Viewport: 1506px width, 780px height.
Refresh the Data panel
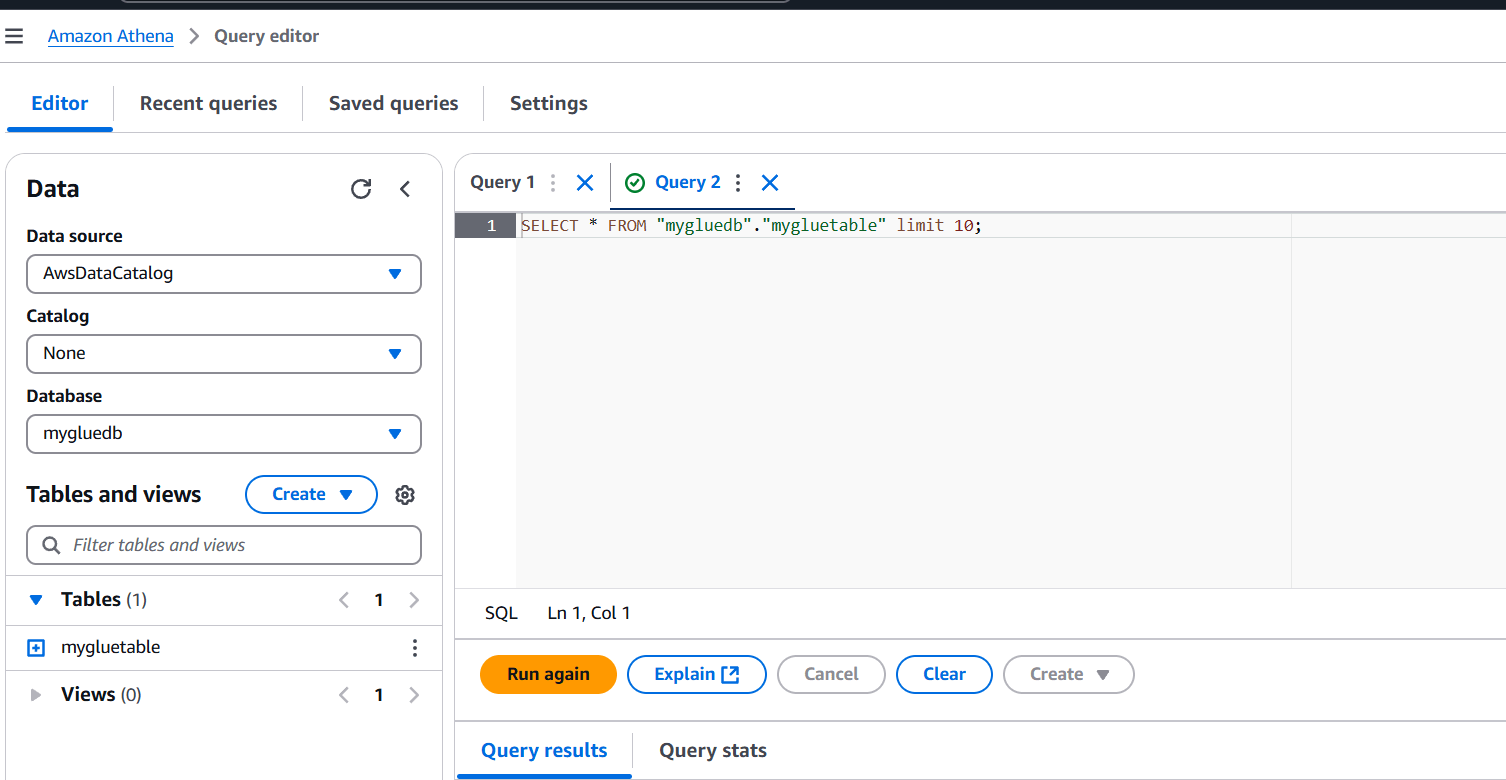[361, 189]
